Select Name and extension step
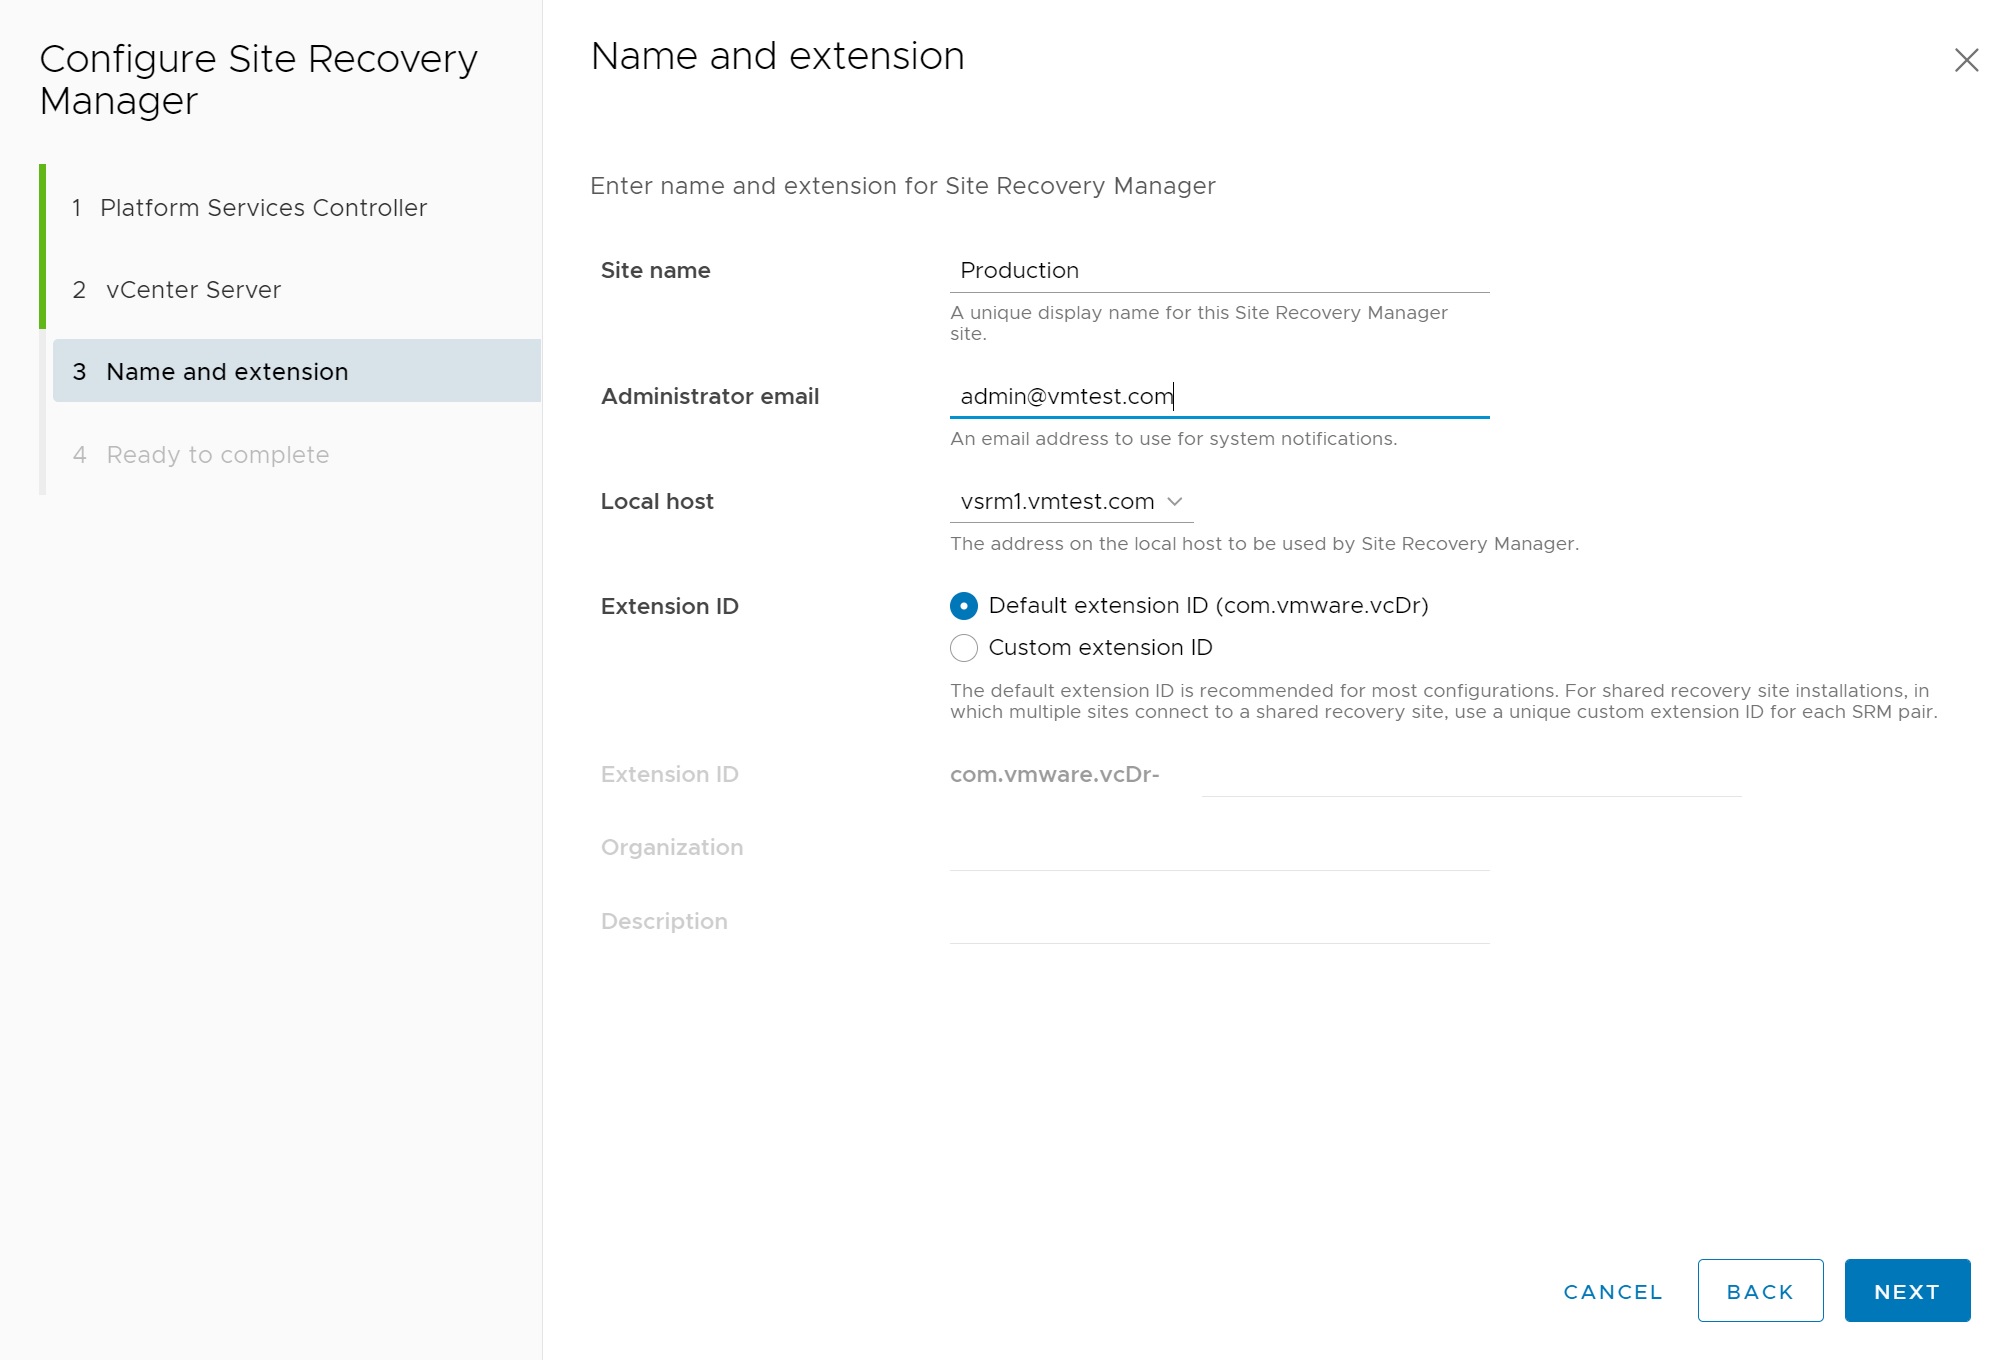Viewport: 2010px width, 1360px height. coord(227,372)
